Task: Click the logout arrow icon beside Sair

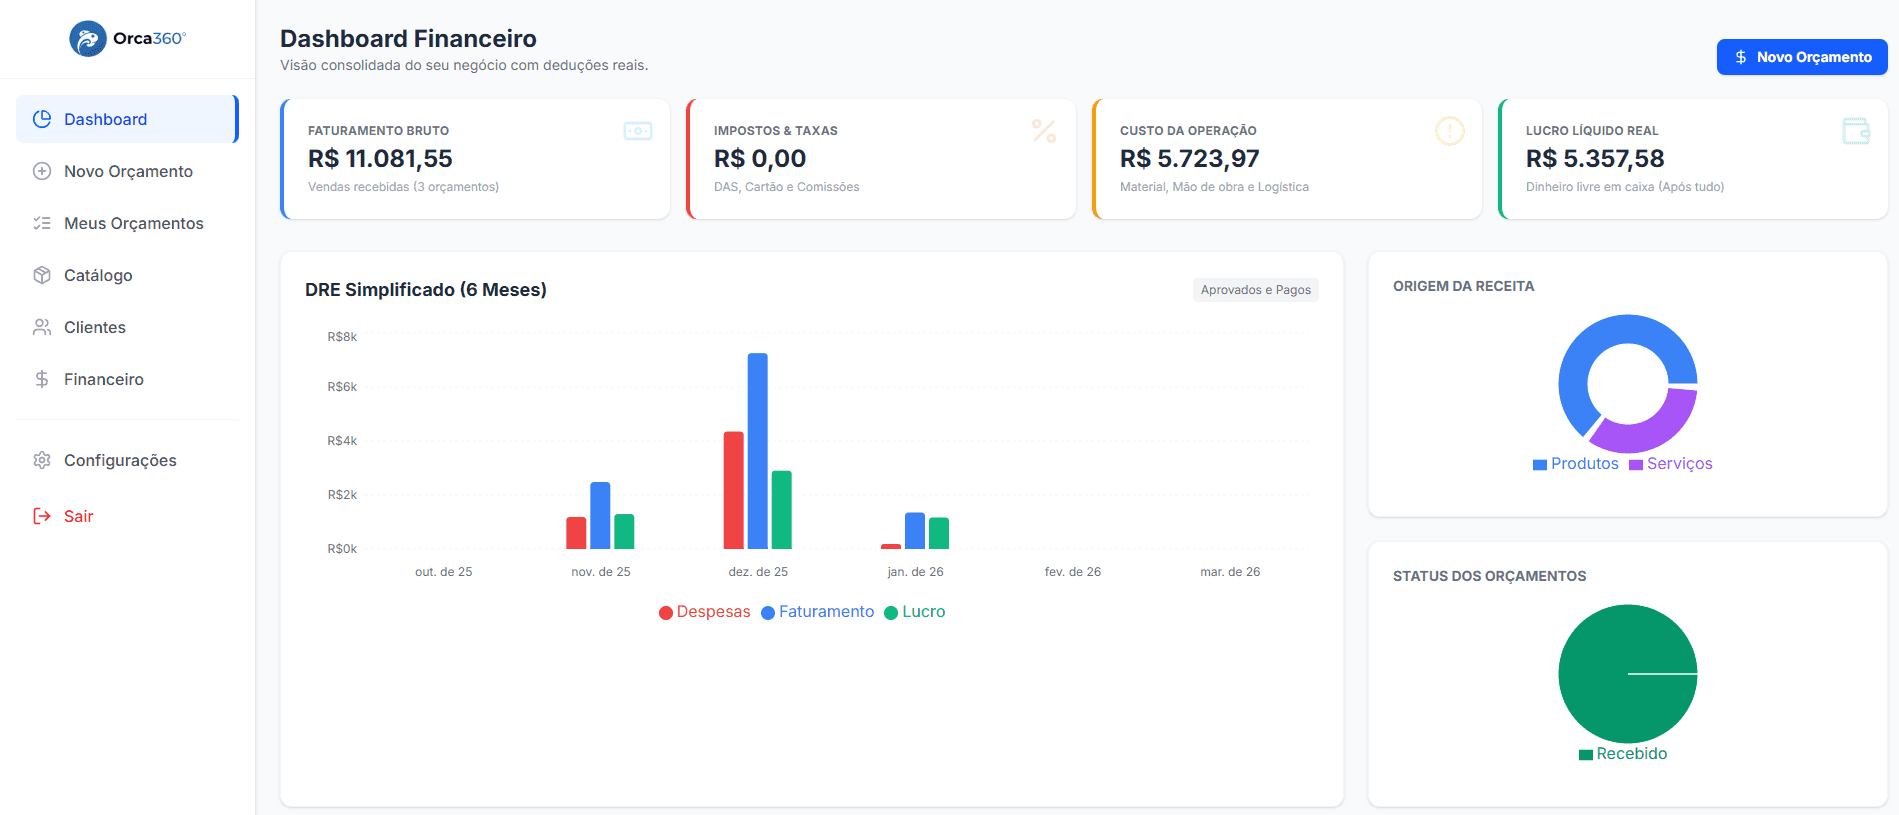Action: (42, 516)
